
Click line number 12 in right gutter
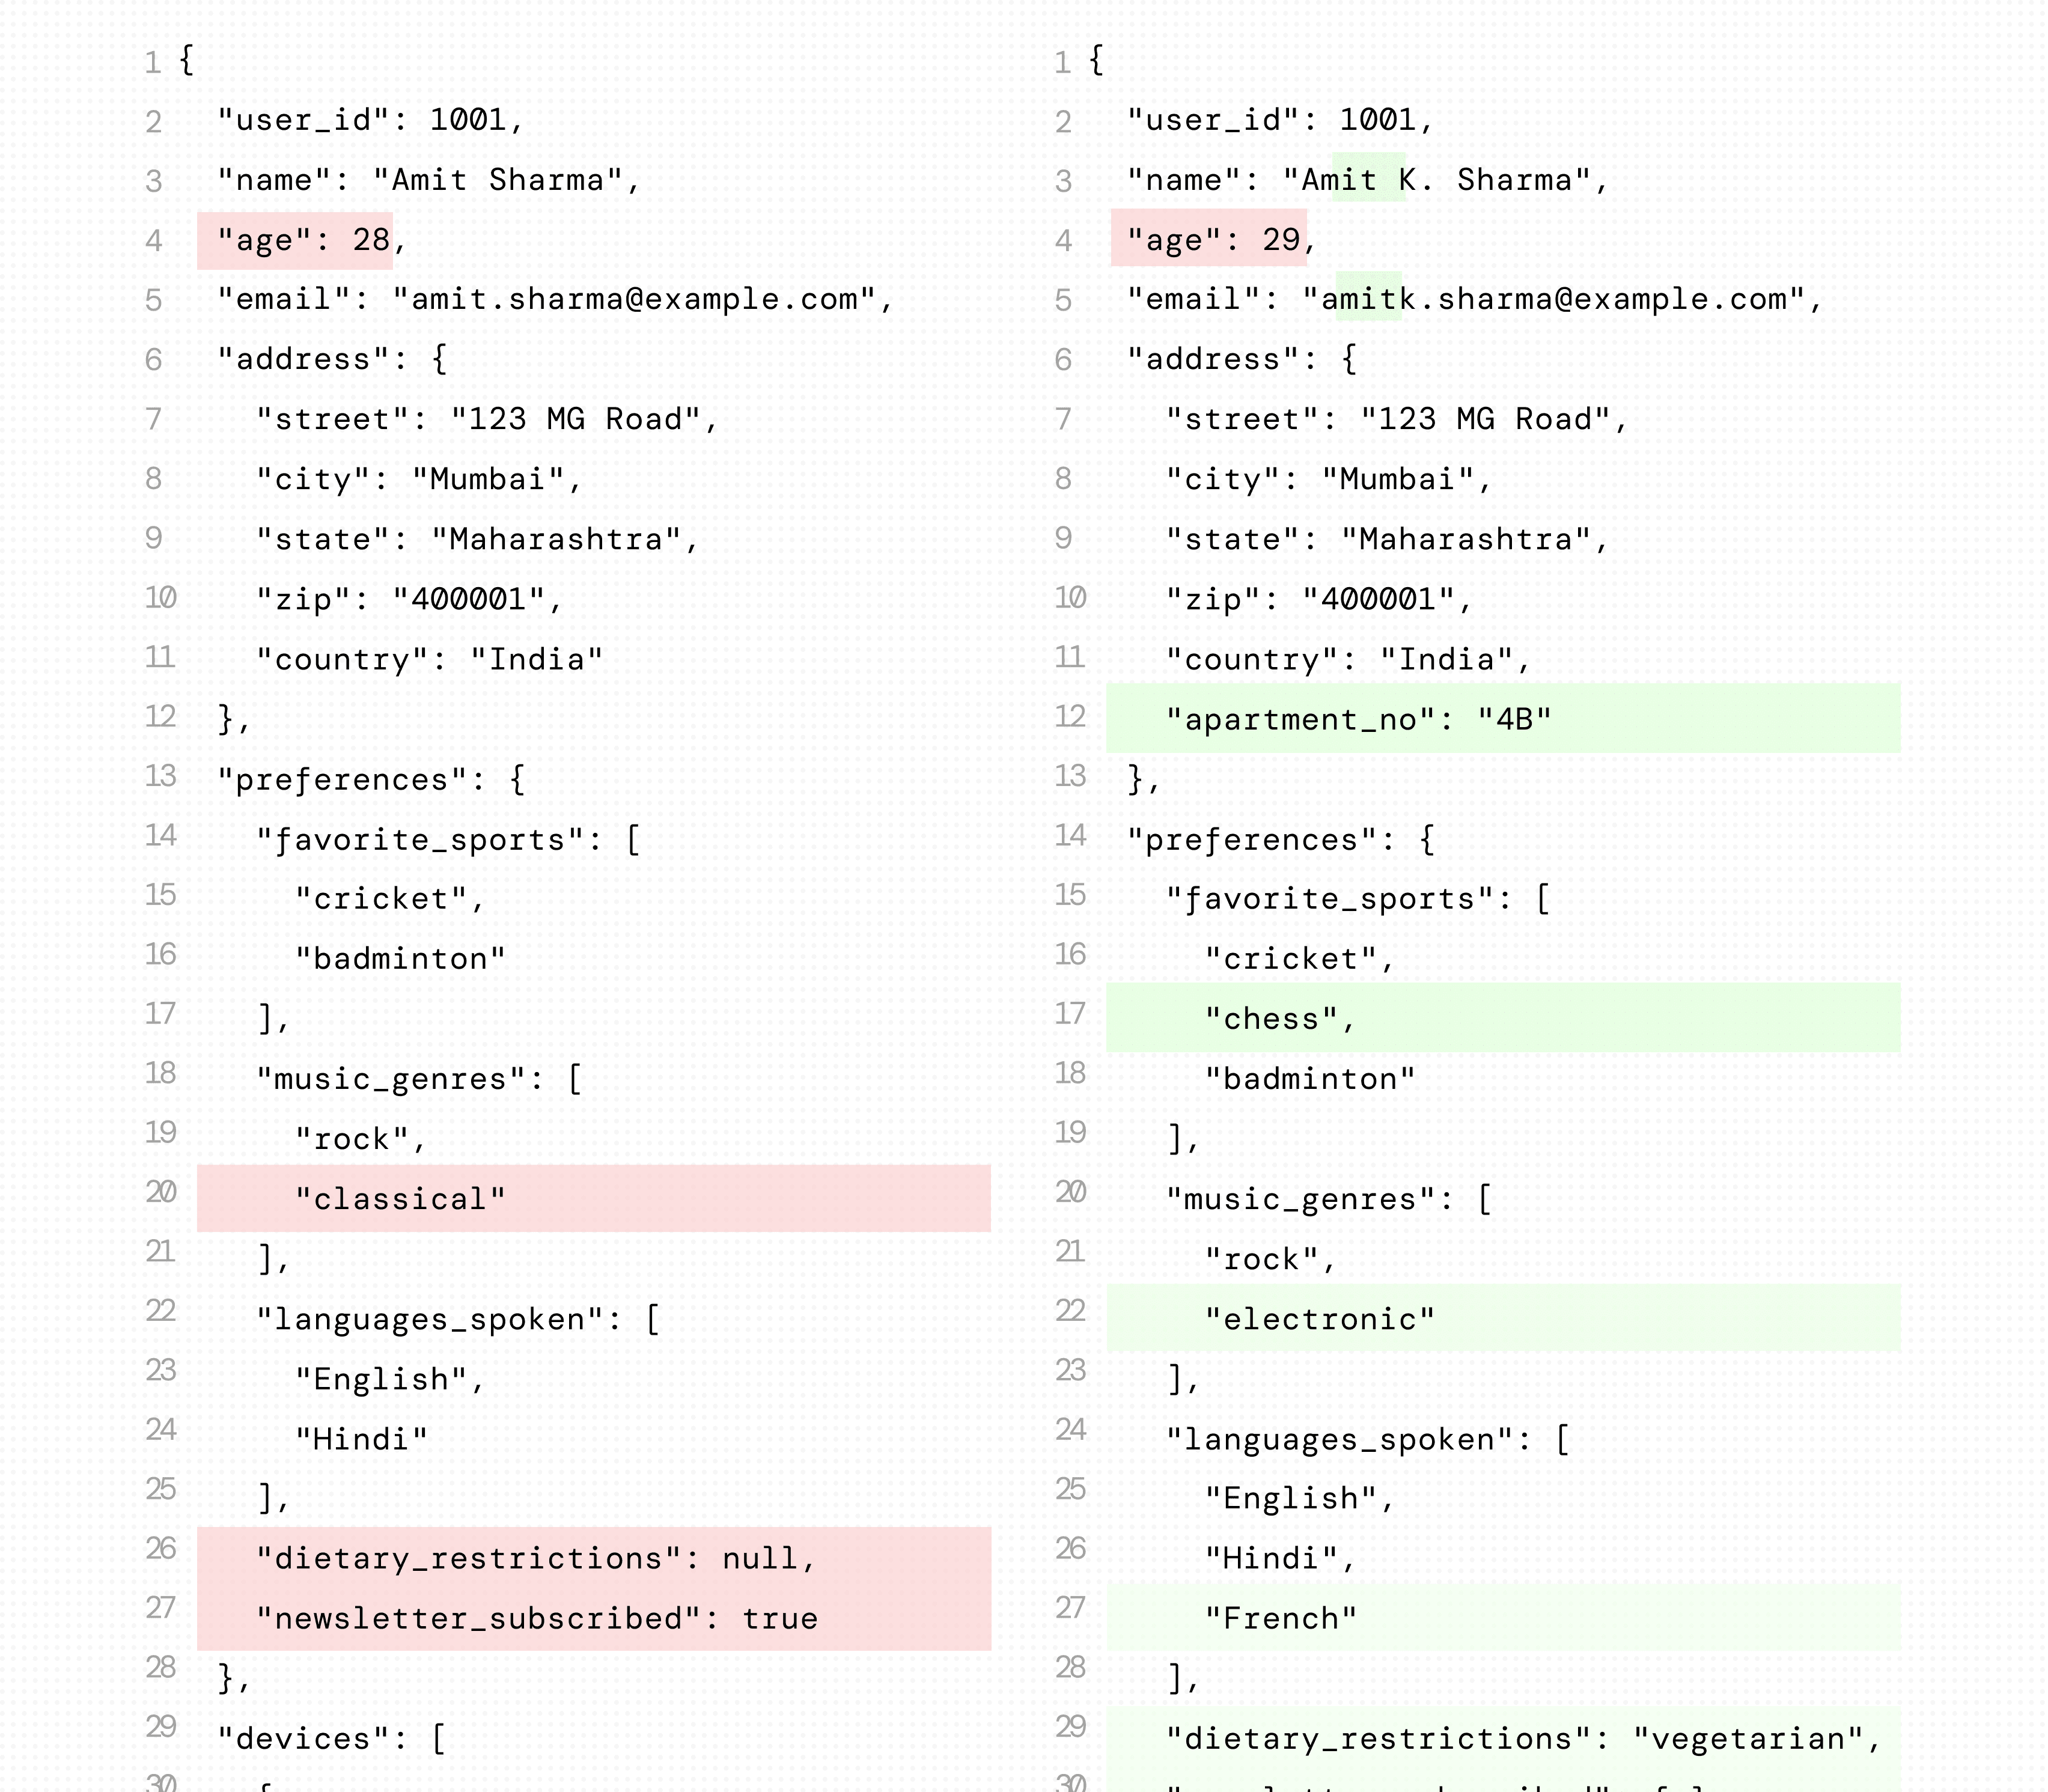[1070, 716]
